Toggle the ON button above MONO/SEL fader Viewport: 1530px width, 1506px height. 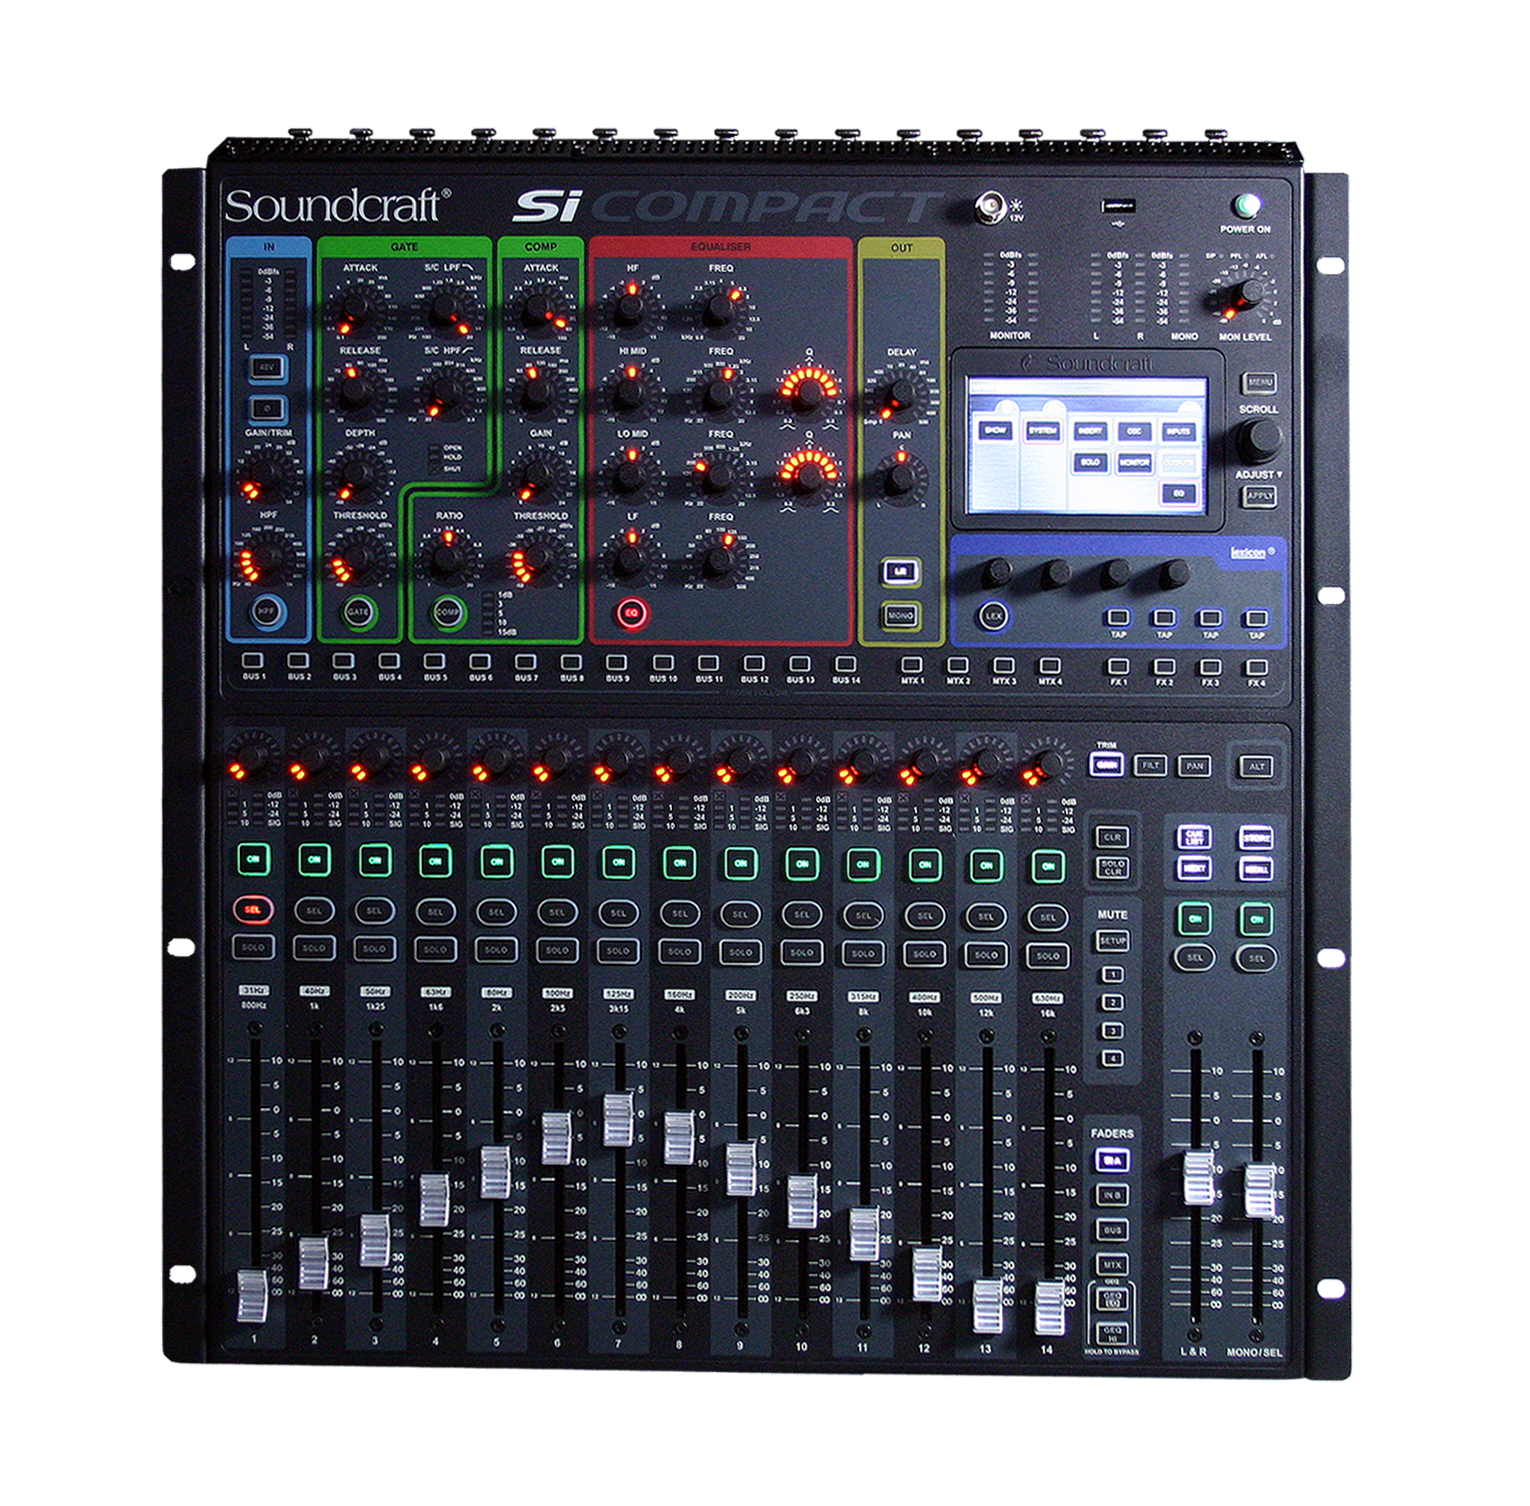tap(1256, 918)
